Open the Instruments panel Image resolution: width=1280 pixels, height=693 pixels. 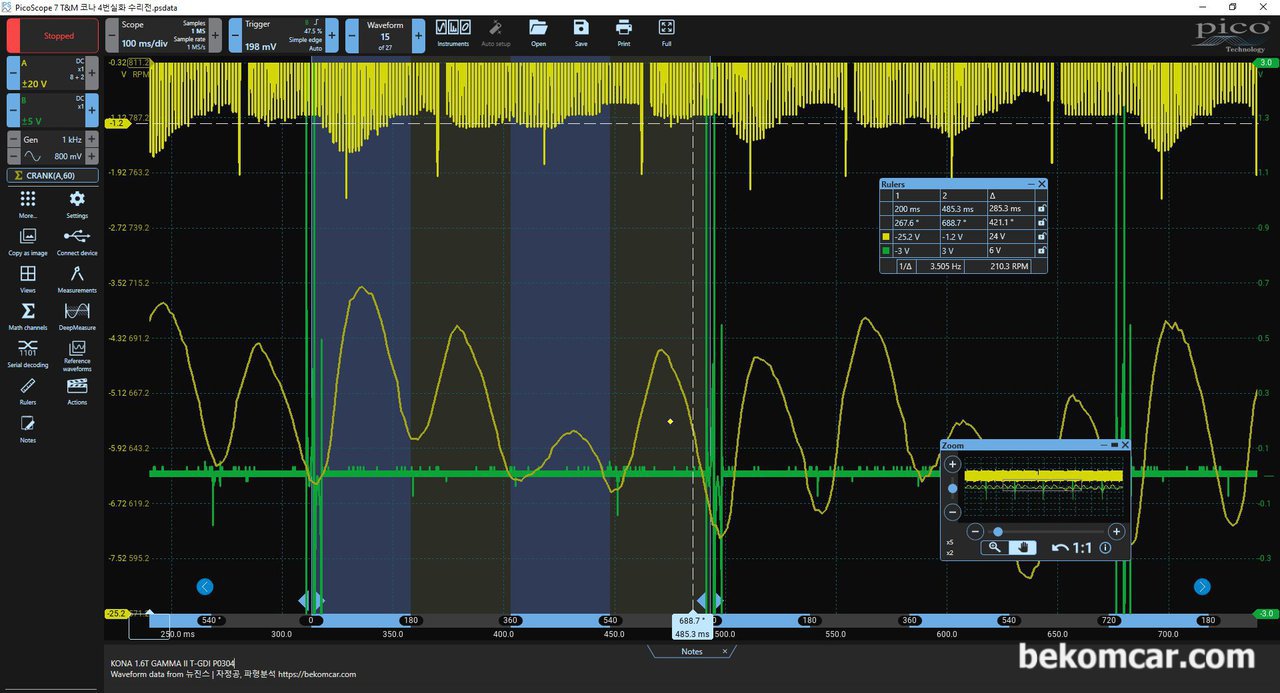click(x=453, y=32)
